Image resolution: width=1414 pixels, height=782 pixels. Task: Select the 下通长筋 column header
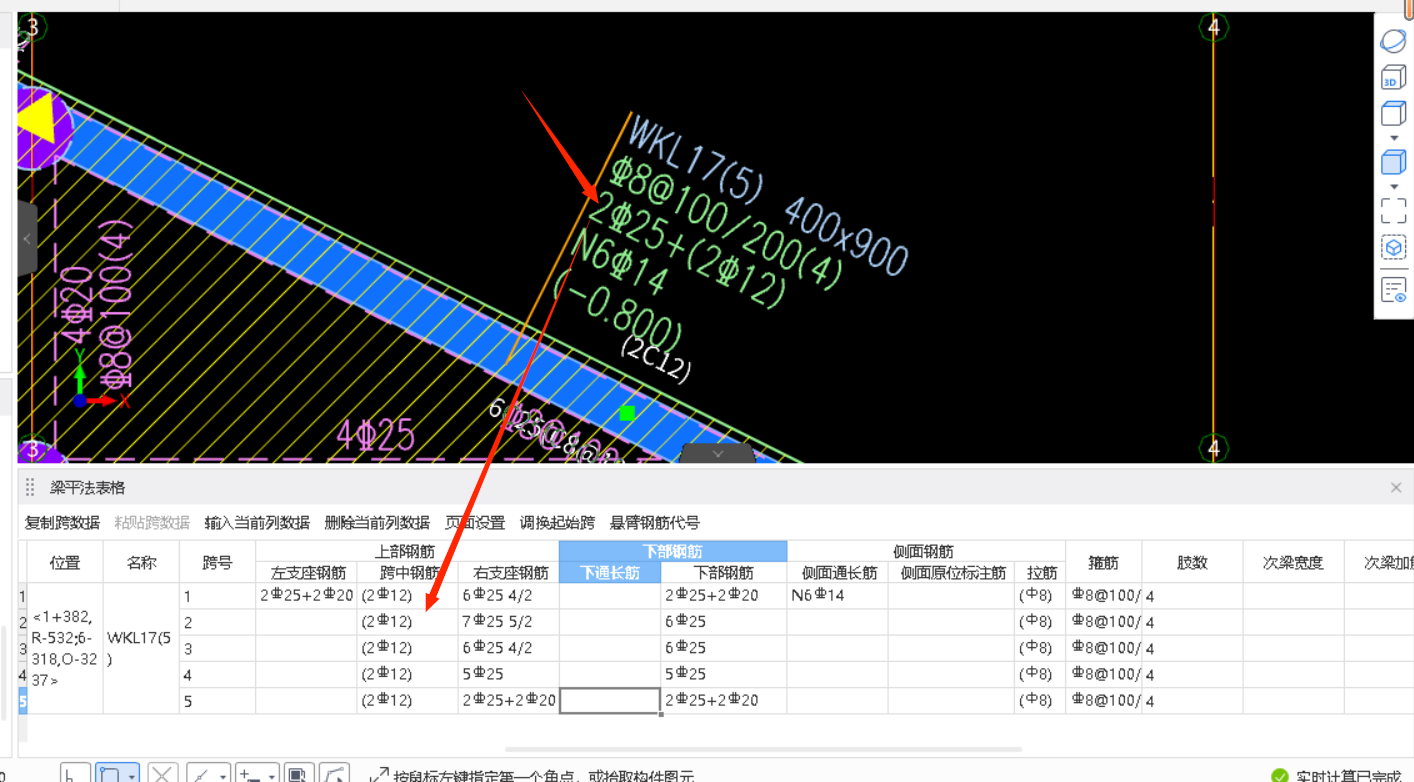609,573
